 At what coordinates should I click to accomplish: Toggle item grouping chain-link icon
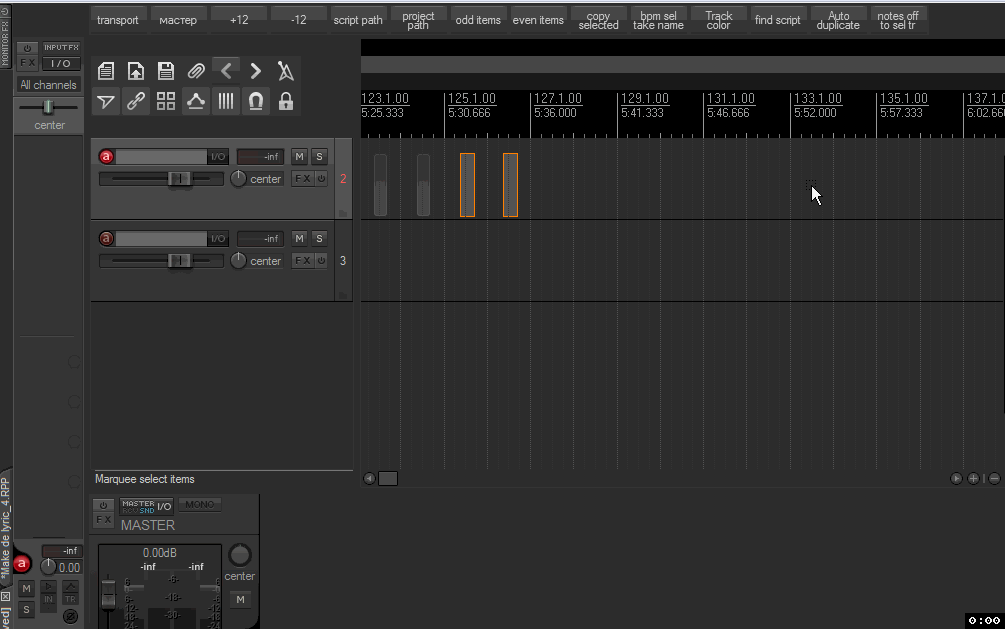tap(136, 101)
